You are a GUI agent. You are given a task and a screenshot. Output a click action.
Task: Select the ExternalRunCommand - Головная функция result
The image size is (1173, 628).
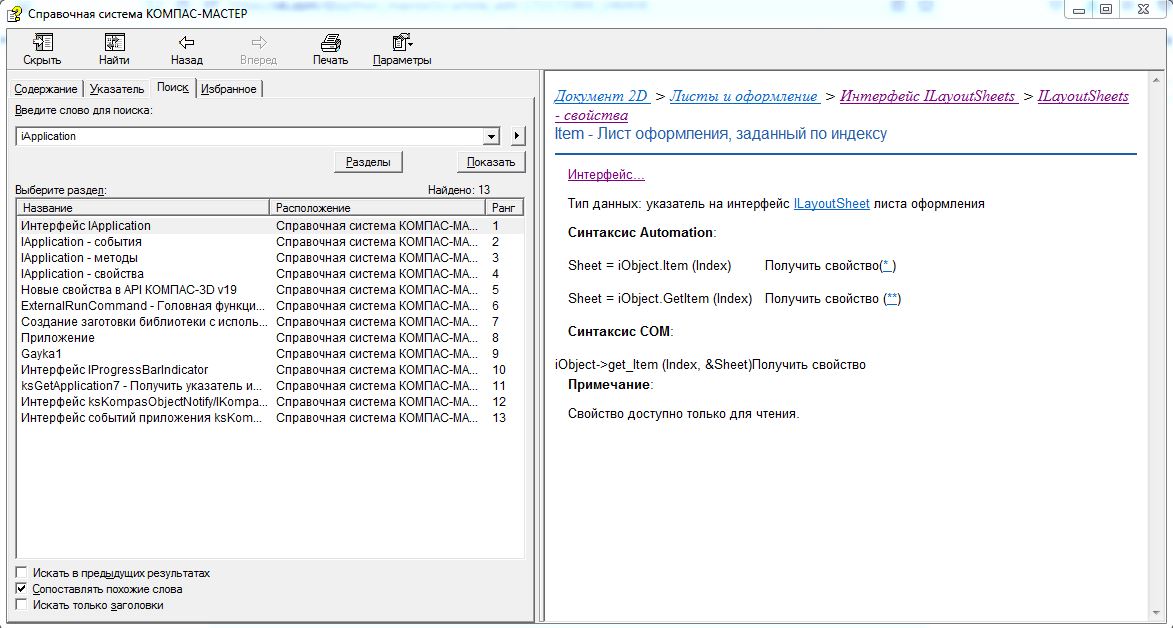(269, 305)
